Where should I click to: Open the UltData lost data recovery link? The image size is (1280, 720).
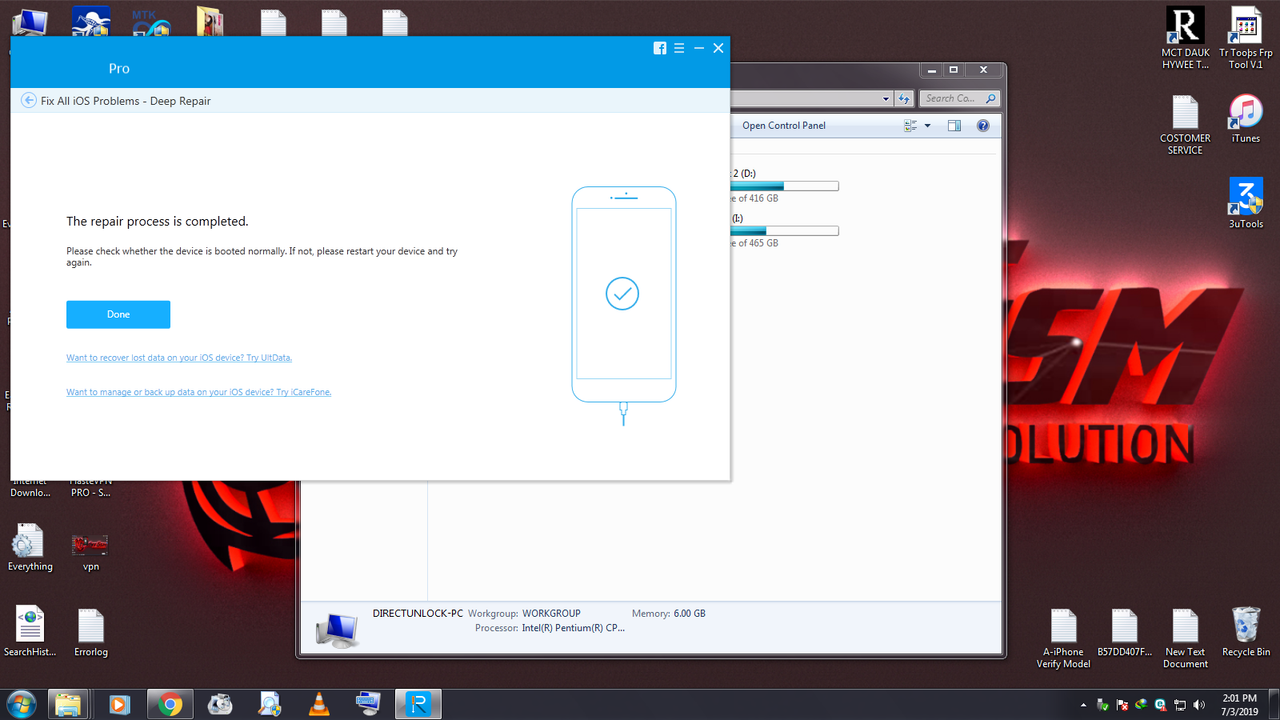pyautogui.click(x=179, y=357)
